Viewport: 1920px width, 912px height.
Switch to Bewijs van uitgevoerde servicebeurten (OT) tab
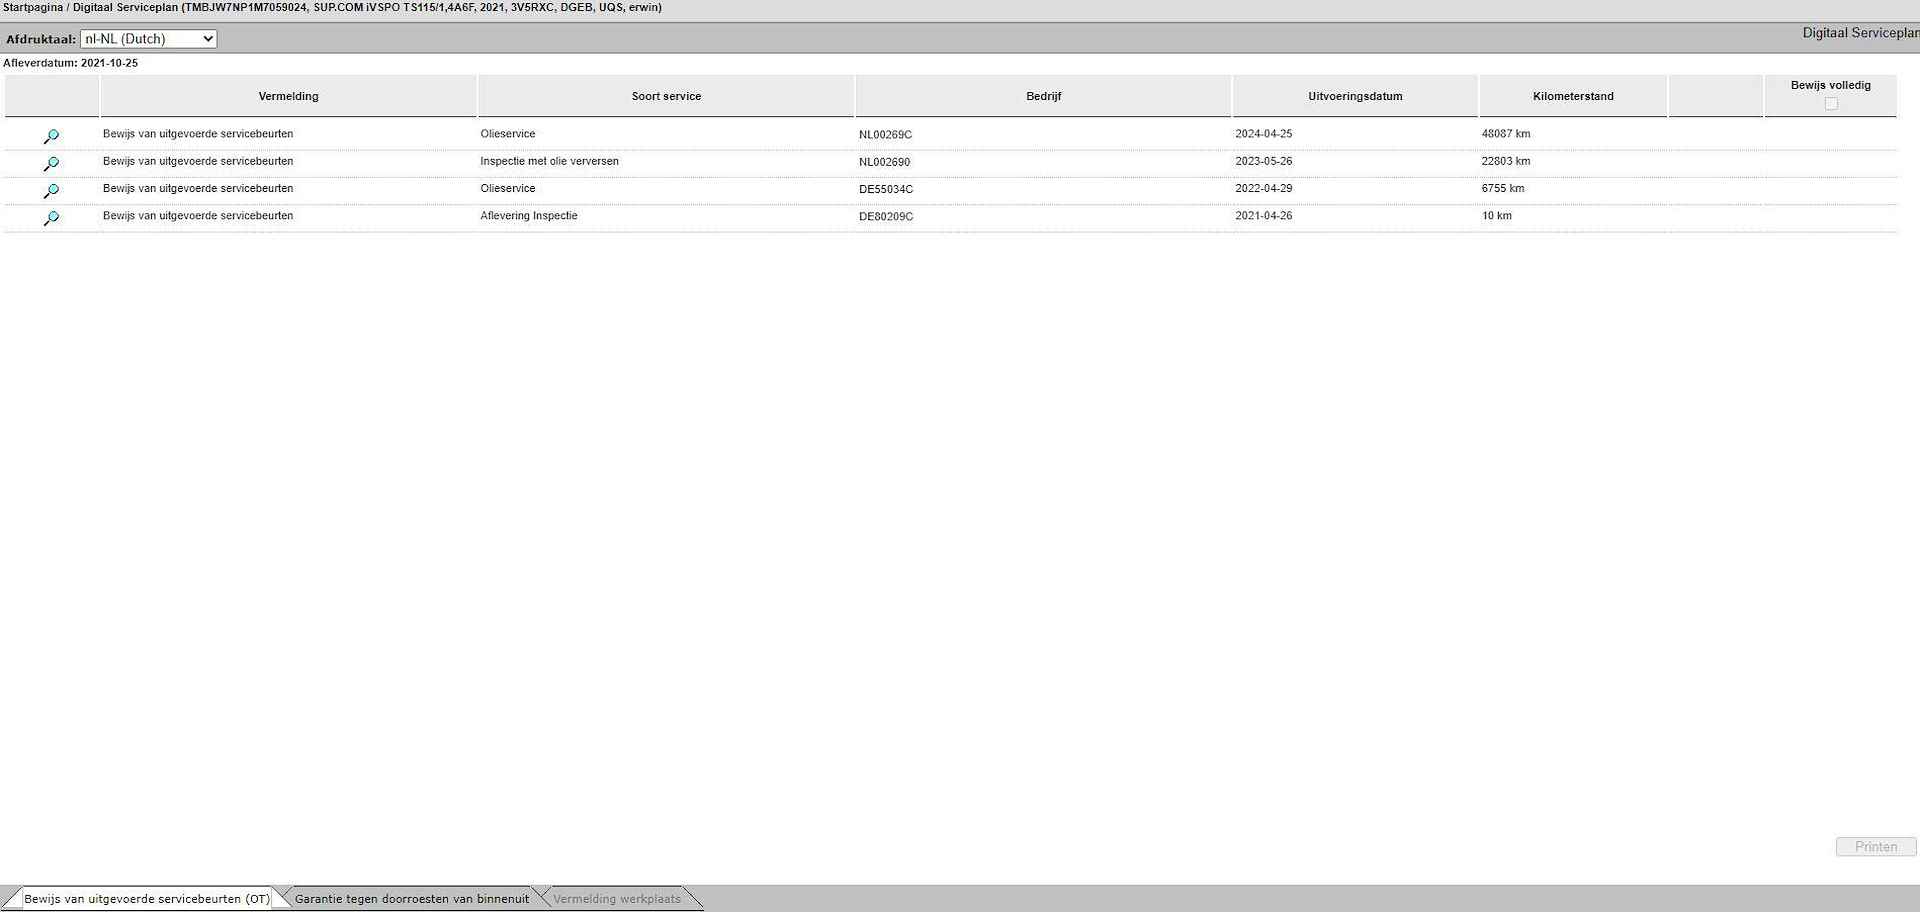point(146,899)
